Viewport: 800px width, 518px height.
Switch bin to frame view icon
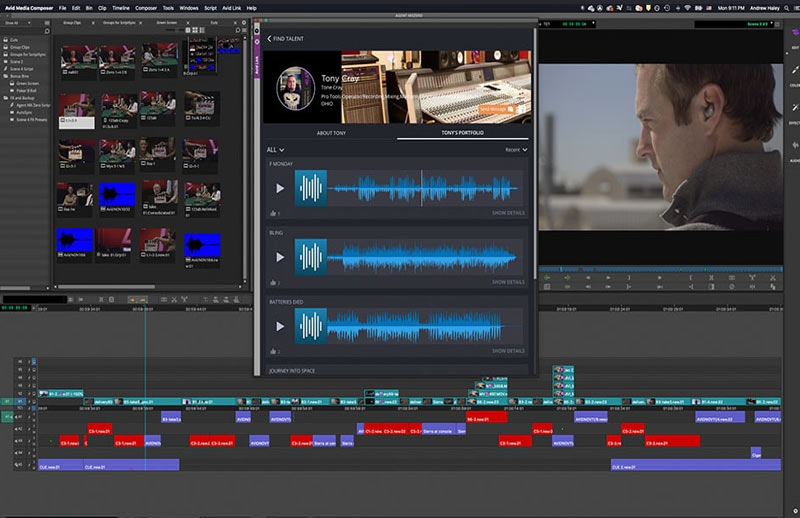tap(195, 31)
